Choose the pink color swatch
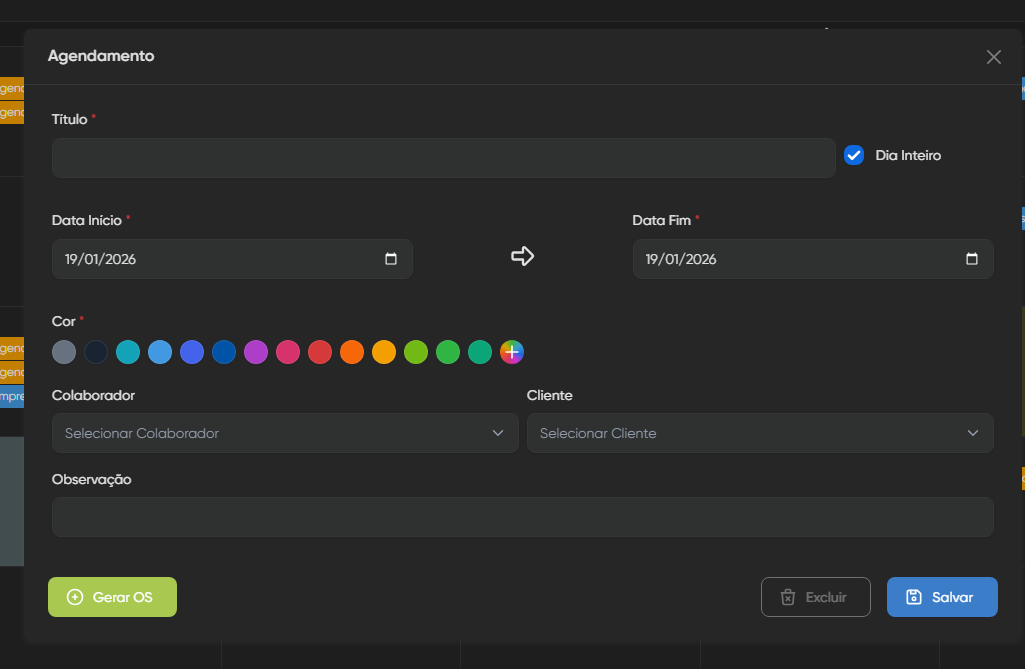Viewport: 1025px width, 669px height. coord(288,352)
